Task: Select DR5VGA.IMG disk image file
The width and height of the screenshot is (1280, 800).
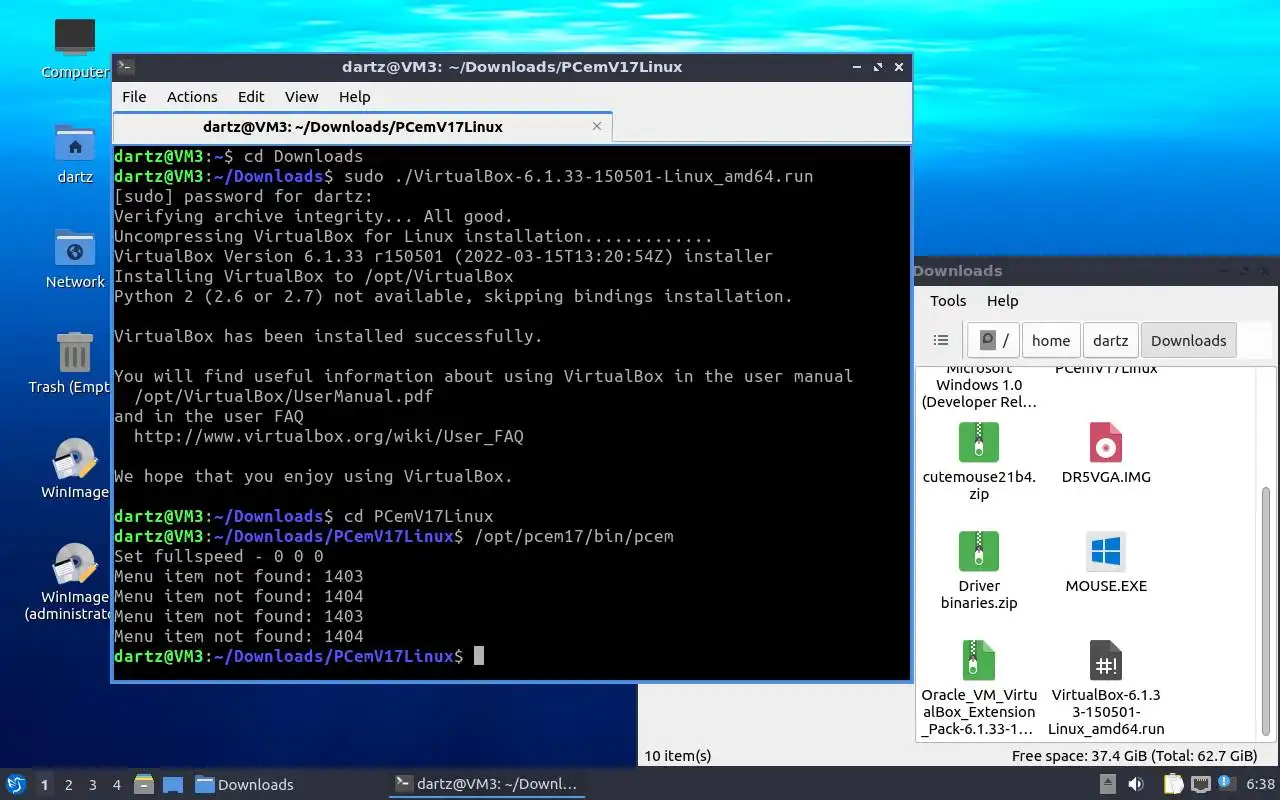Action: (1106, 453)
